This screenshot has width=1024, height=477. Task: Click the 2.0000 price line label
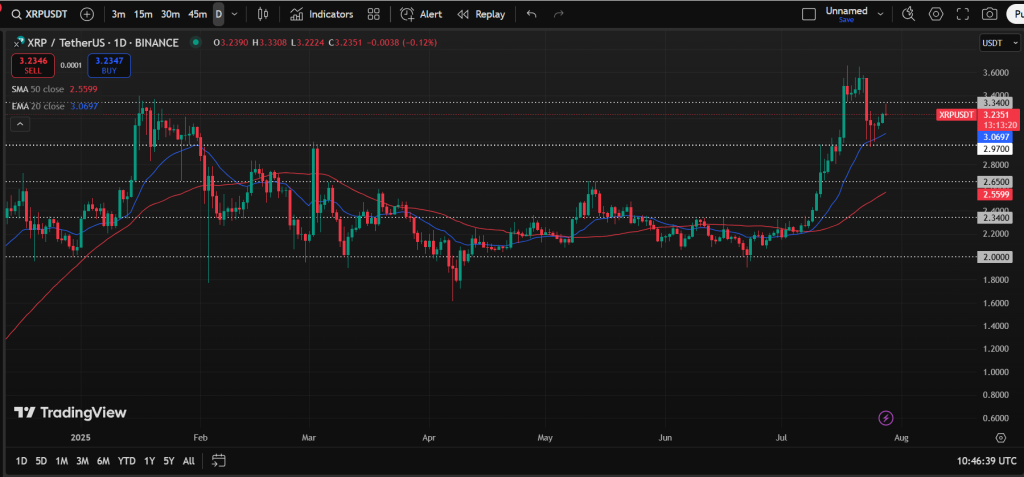pyautogui.click(x=995, y=257)
